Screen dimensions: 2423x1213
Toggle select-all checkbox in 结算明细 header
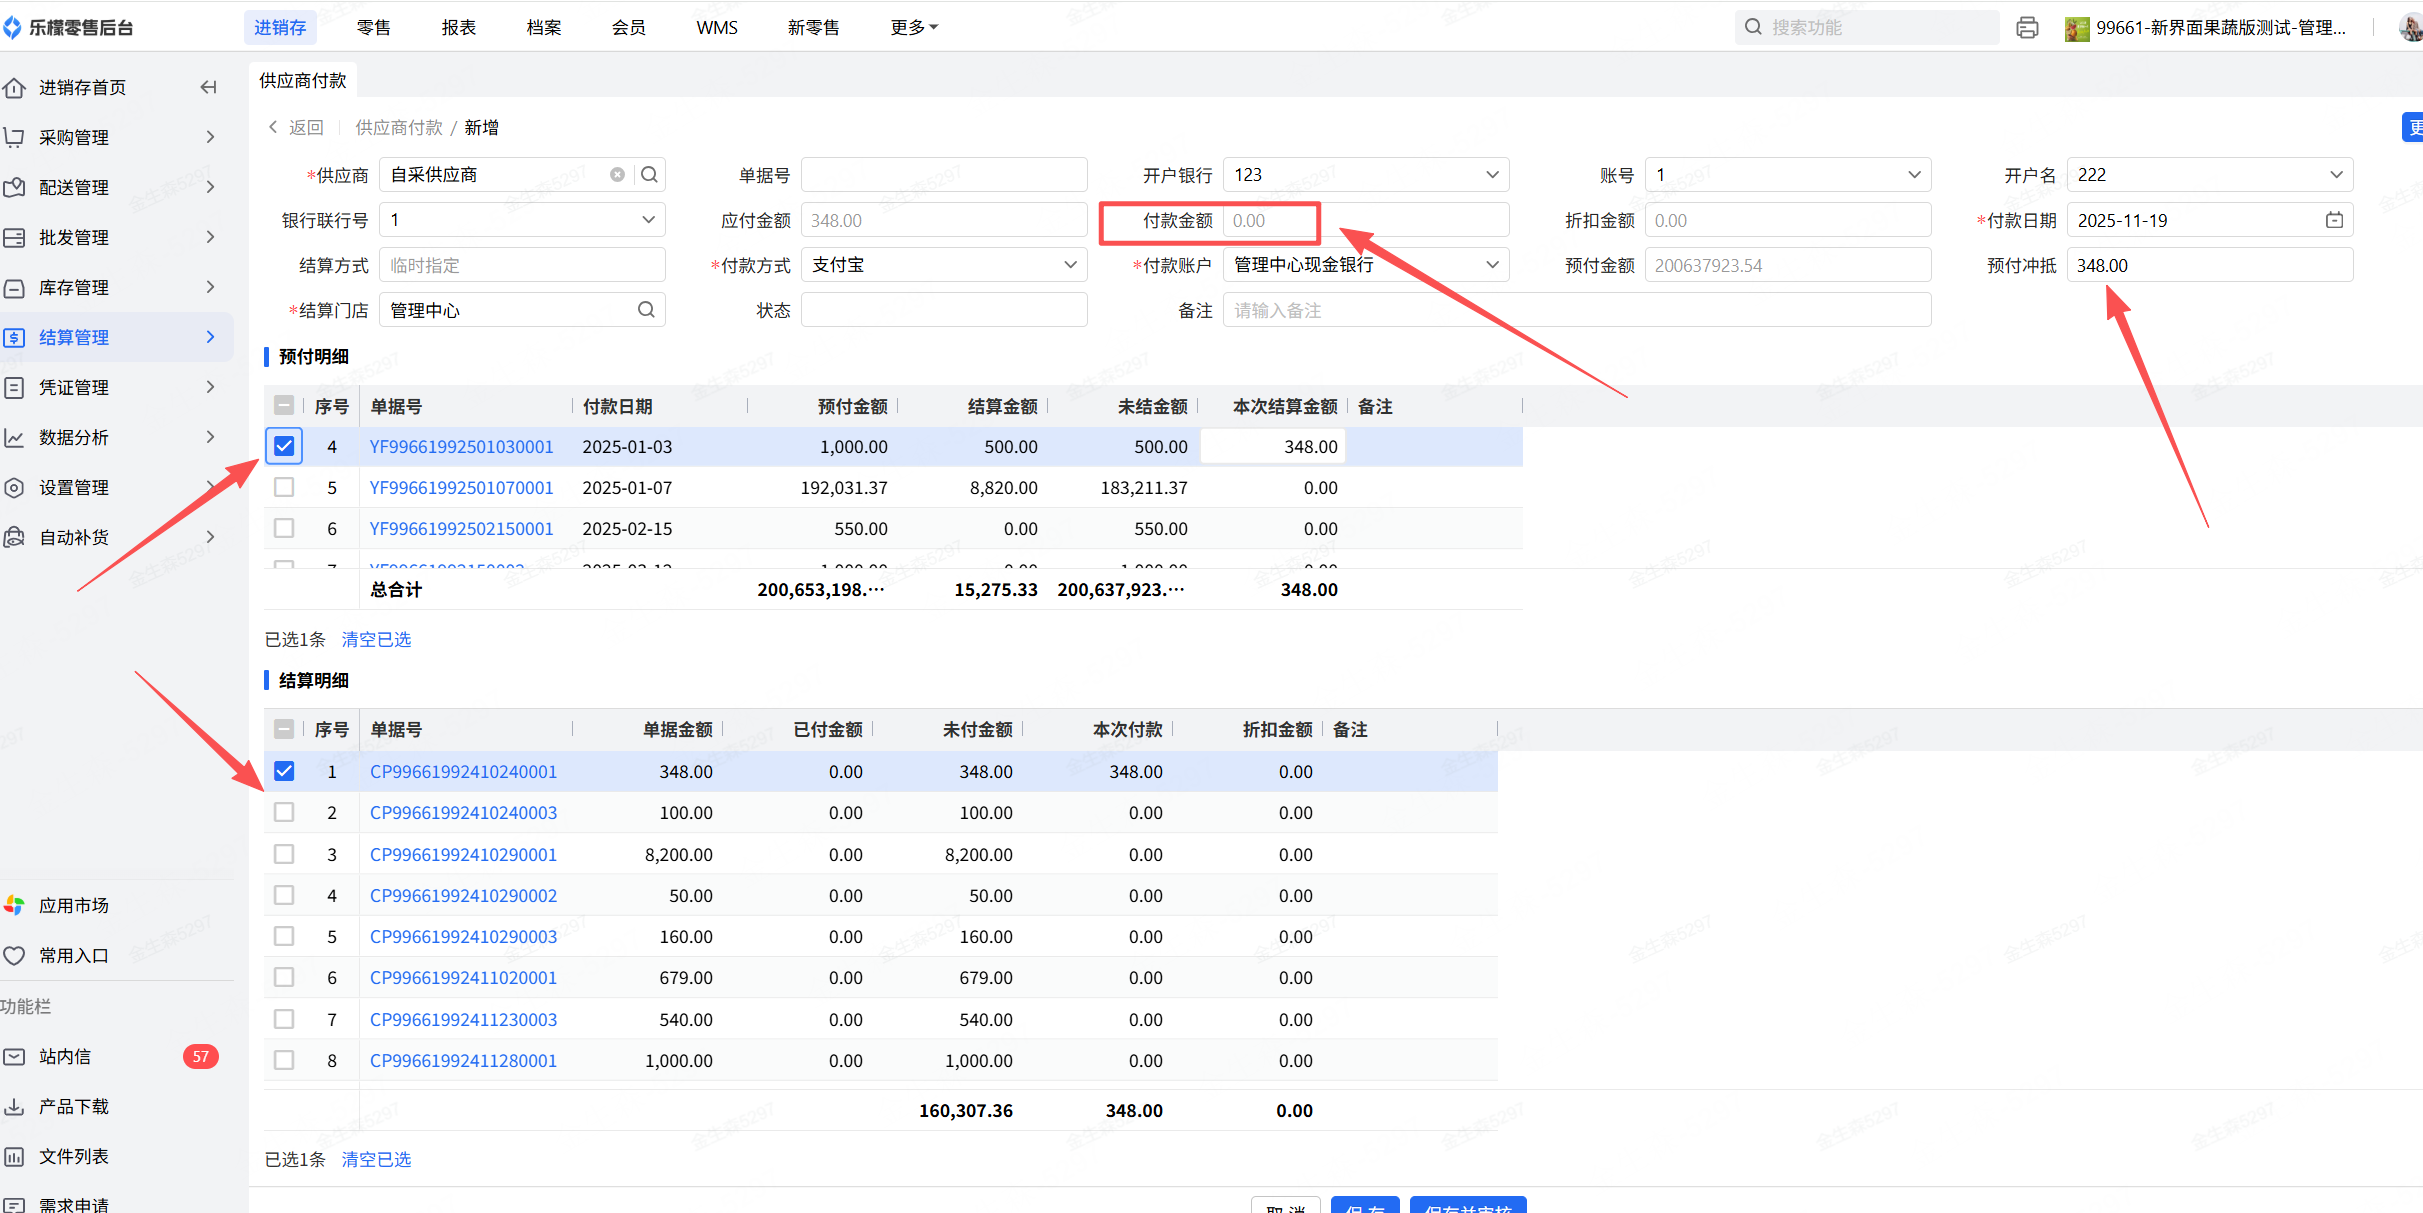pos(284,729)
